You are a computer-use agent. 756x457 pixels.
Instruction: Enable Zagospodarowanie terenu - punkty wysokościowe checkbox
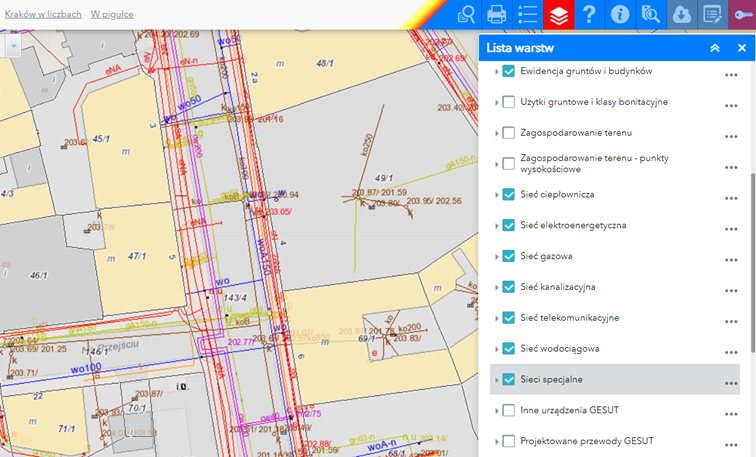click(x=508, y=163)
